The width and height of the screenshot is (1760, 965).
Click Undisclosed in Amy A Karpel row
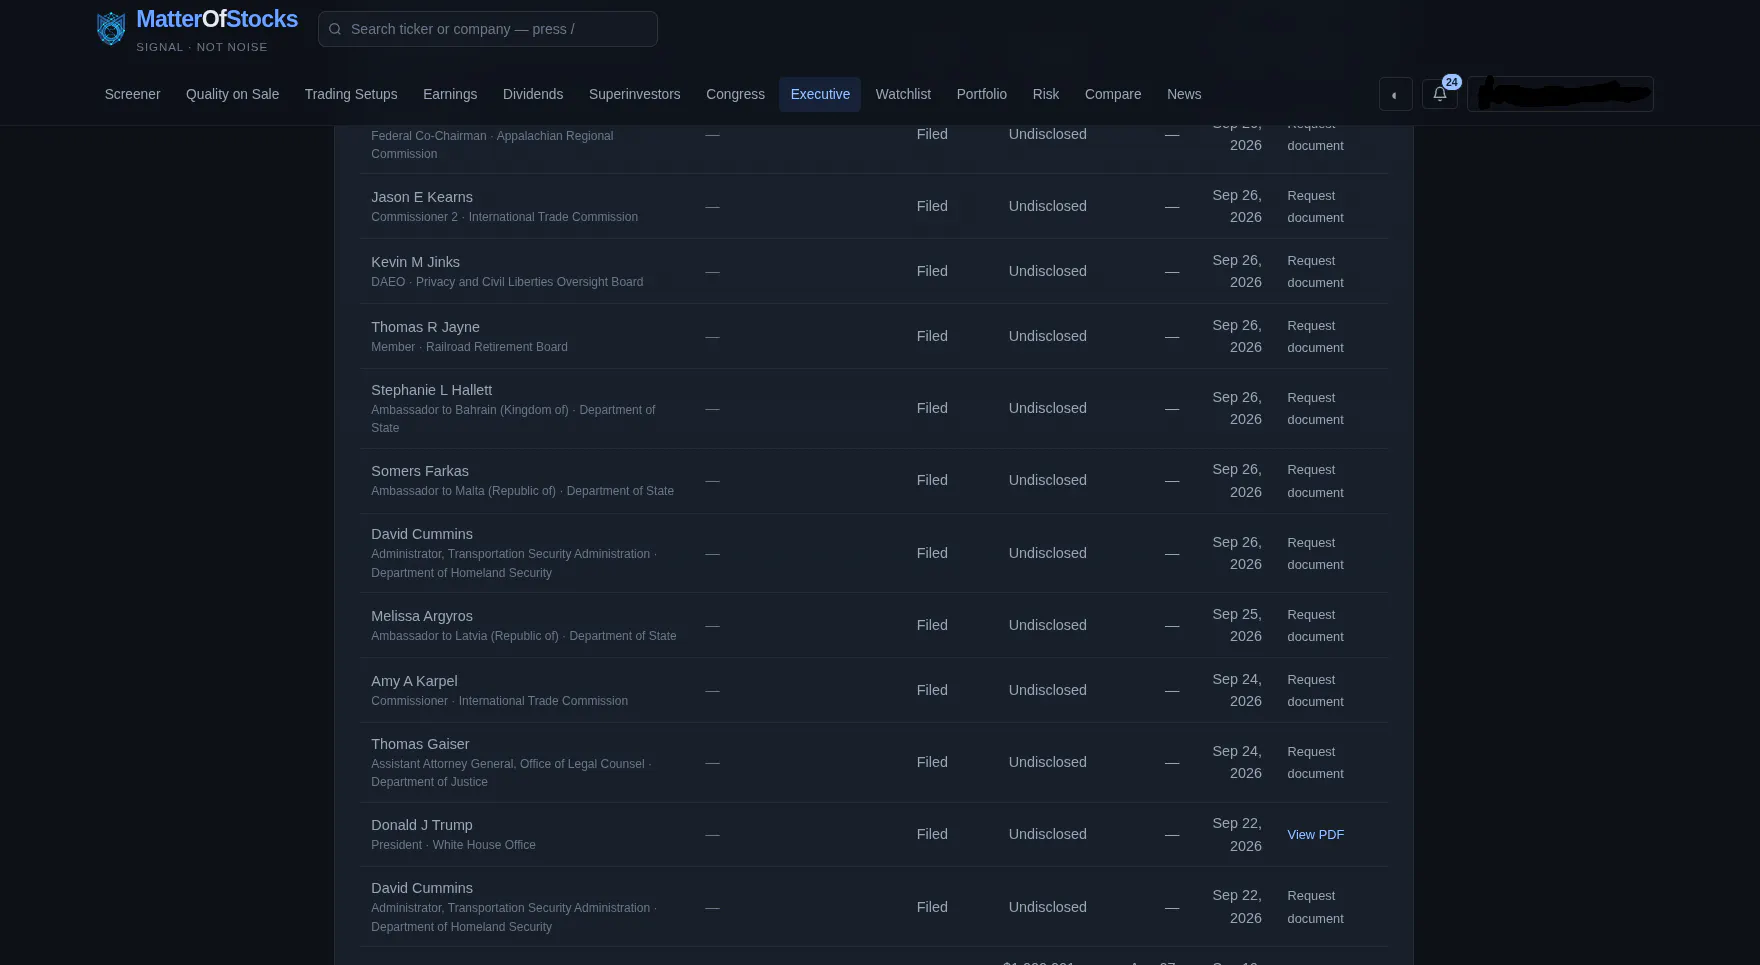click(x=1047, y=690)
